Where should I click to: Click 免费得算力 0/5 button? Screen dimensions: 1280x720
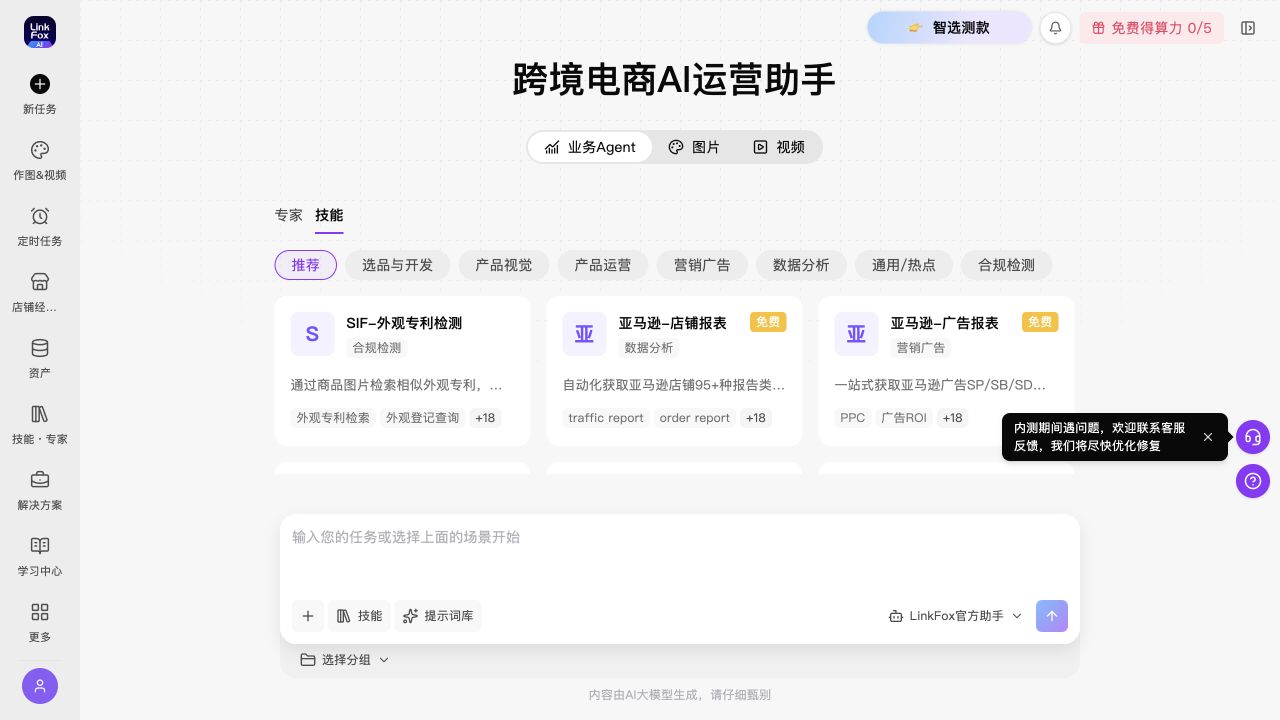coord(1152,28)
